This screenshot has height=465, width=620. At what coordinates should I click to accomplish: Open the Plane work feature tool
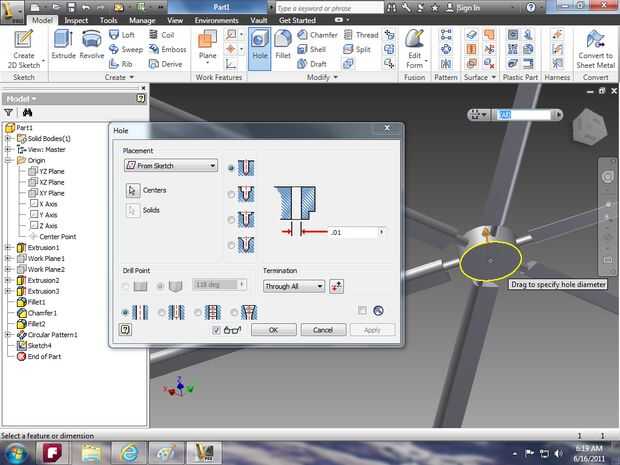pyautogui.click(x=208, y=46)
